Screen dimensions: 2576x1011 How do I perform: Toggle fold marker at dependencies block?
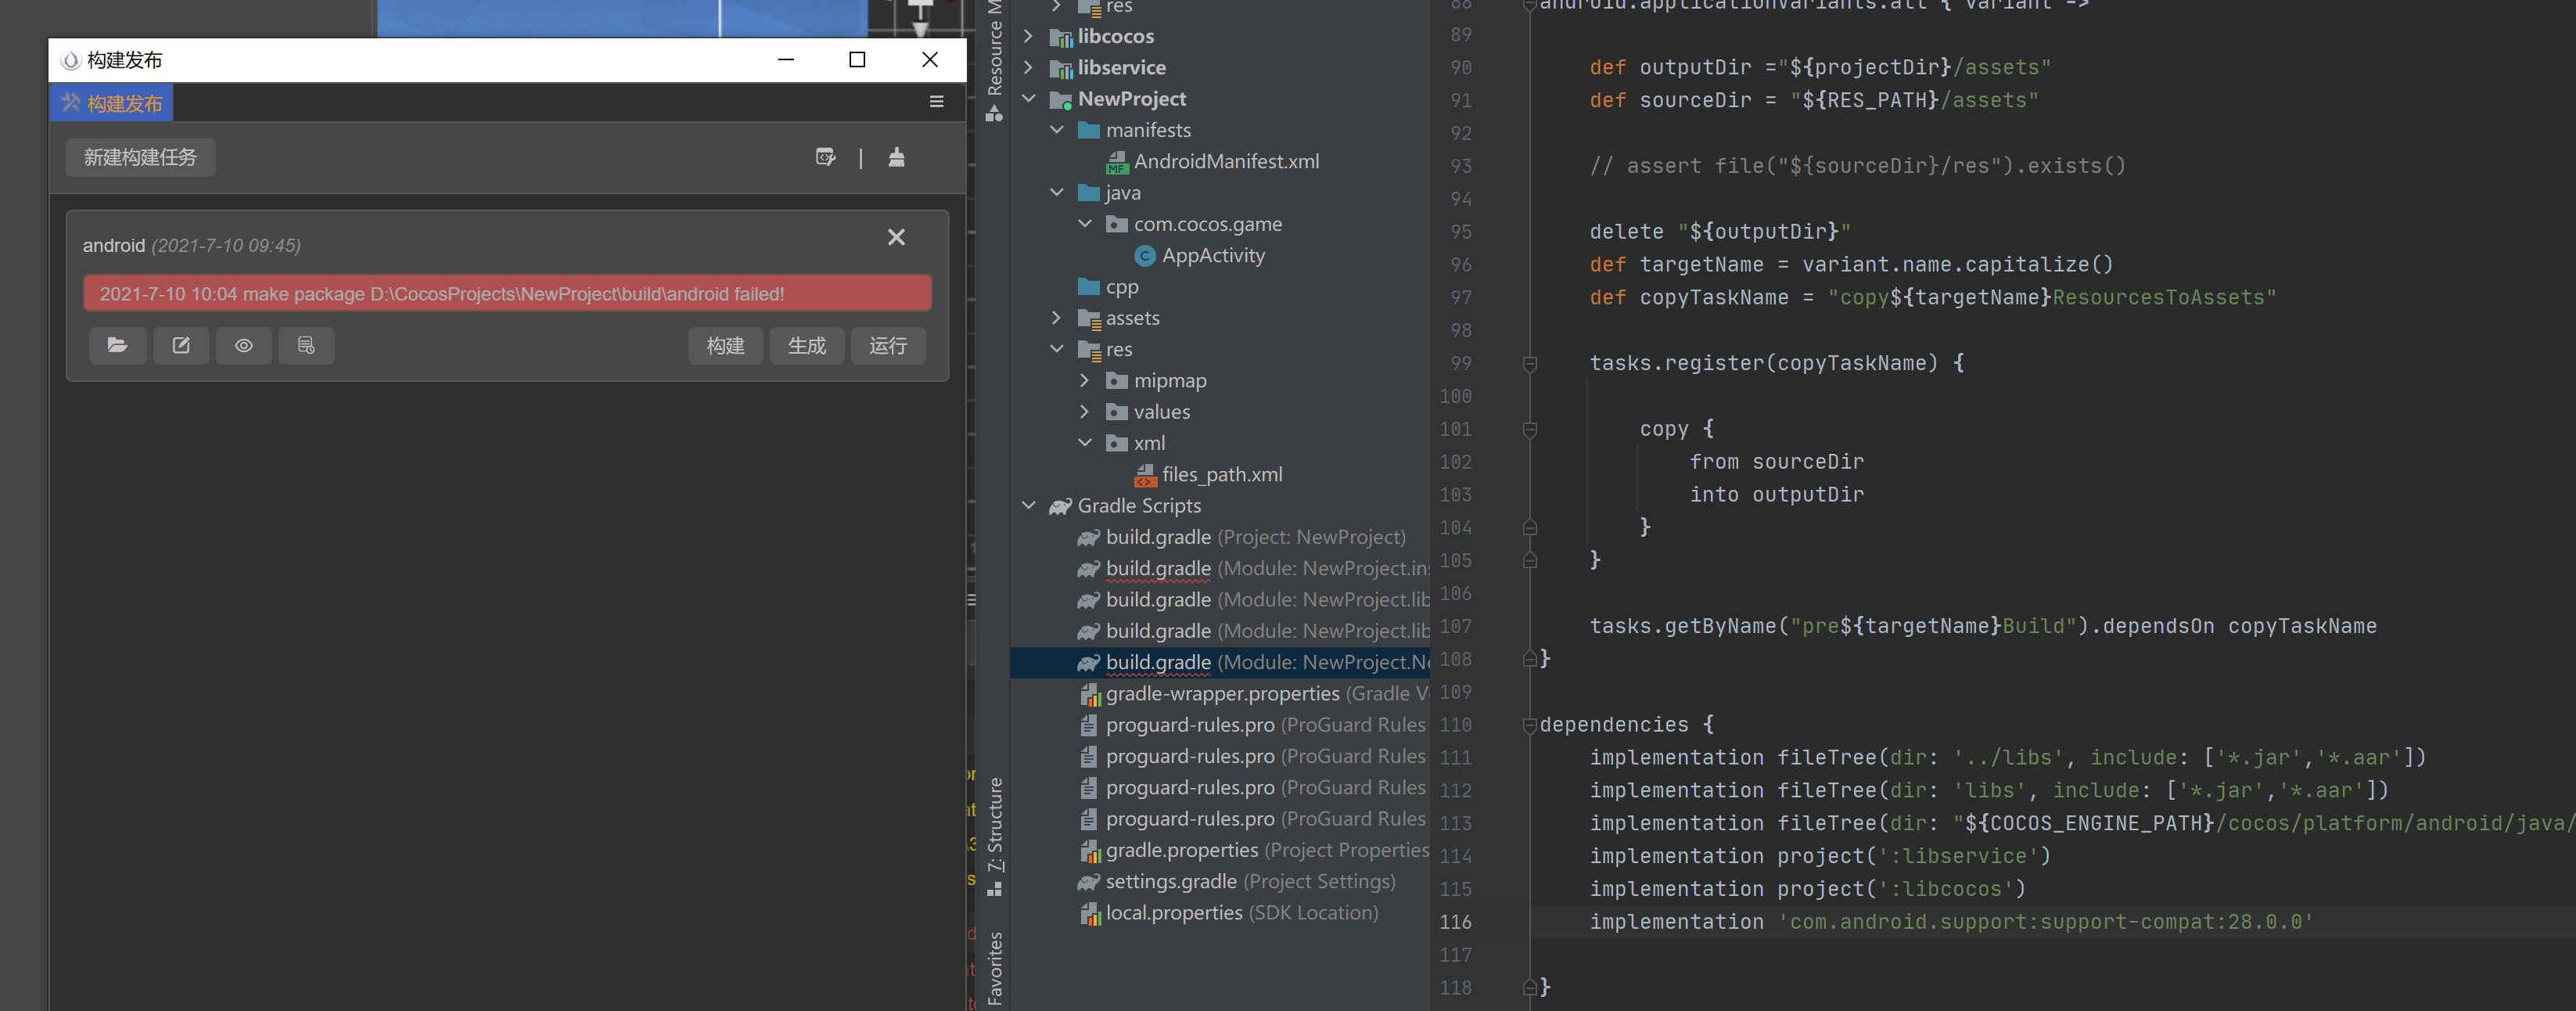[1529, 725]
